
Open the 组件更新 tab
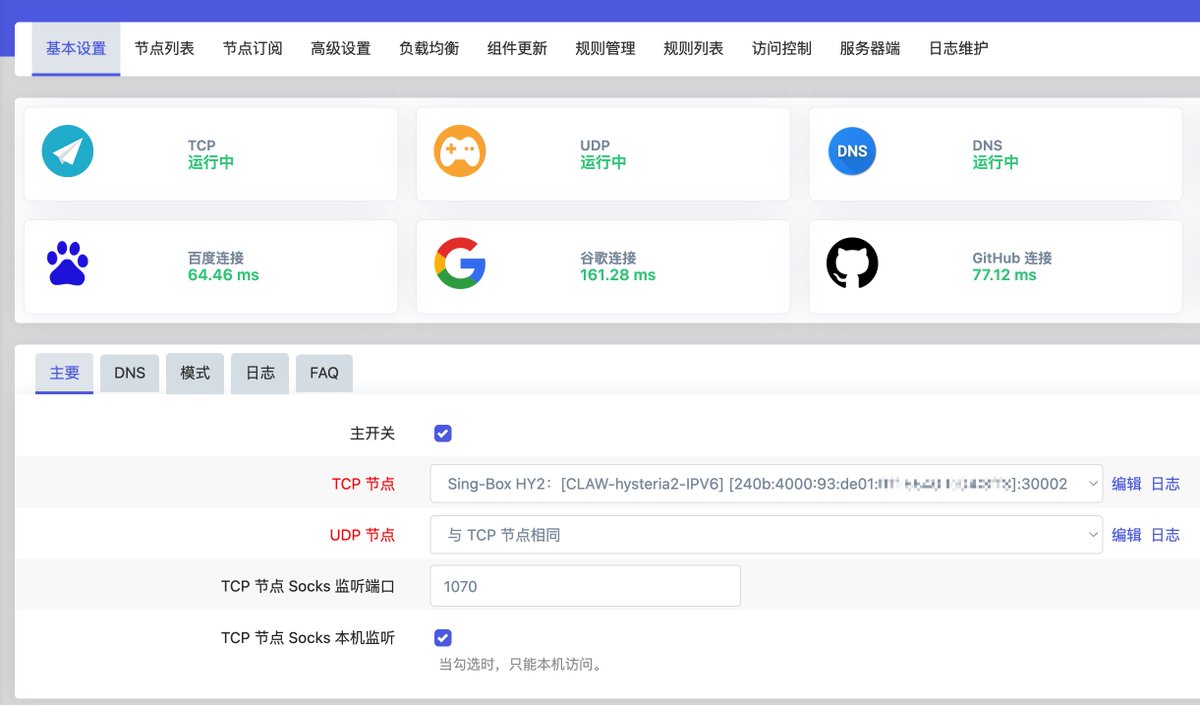coord(517,48)
